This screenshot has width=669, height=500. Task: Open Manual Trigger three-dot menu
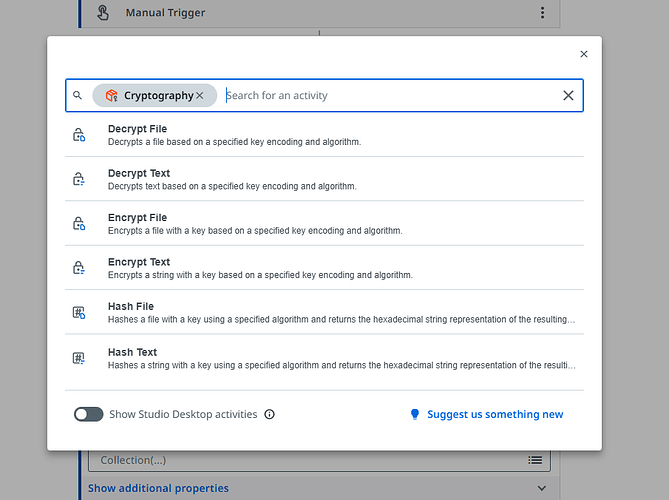coord(542,12)
